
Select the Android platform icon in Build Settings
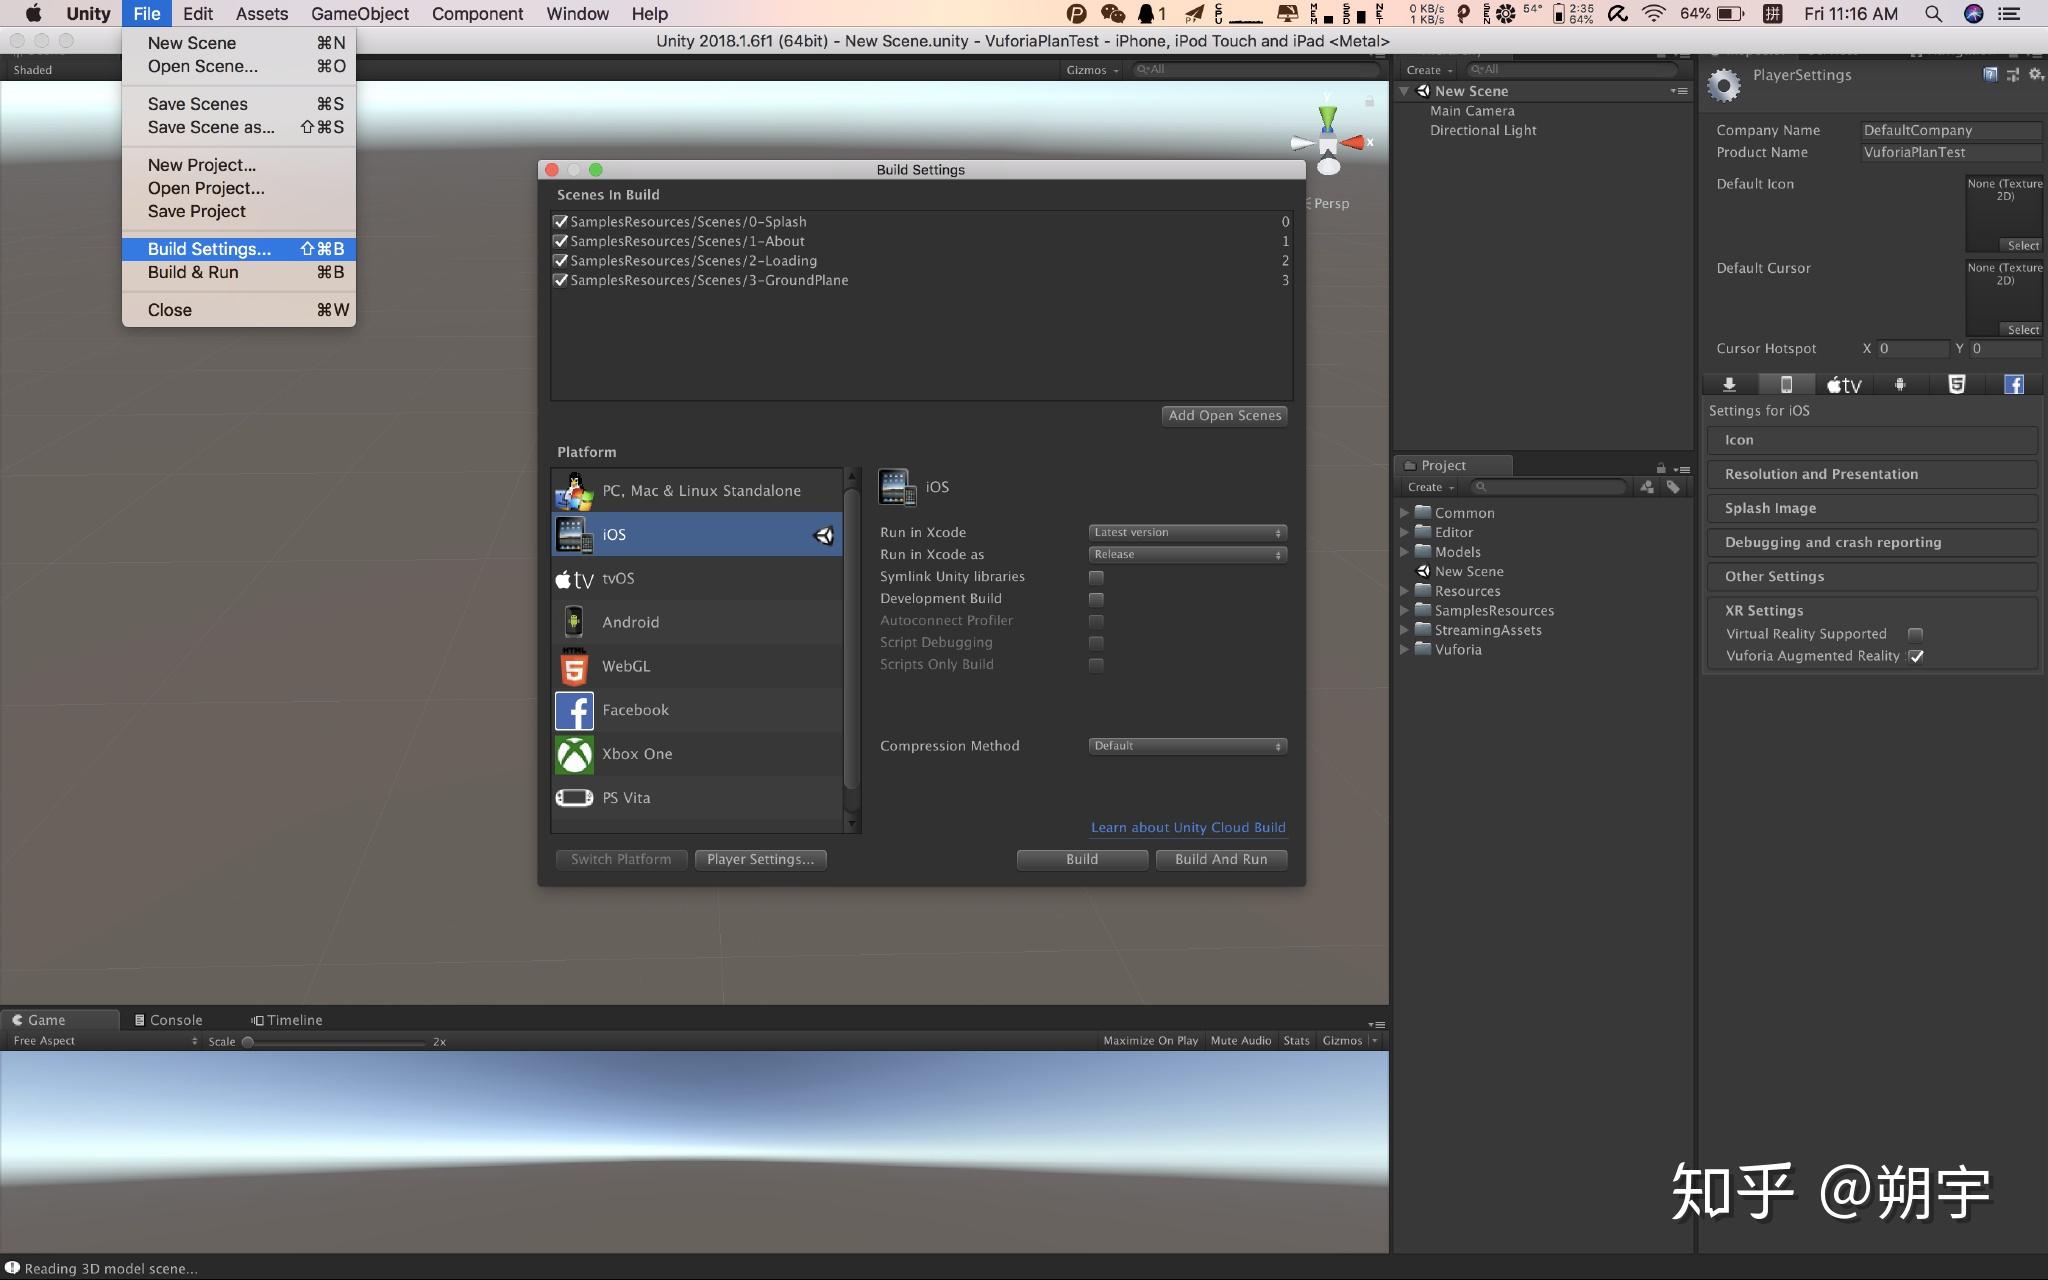(x=574, y=622)
